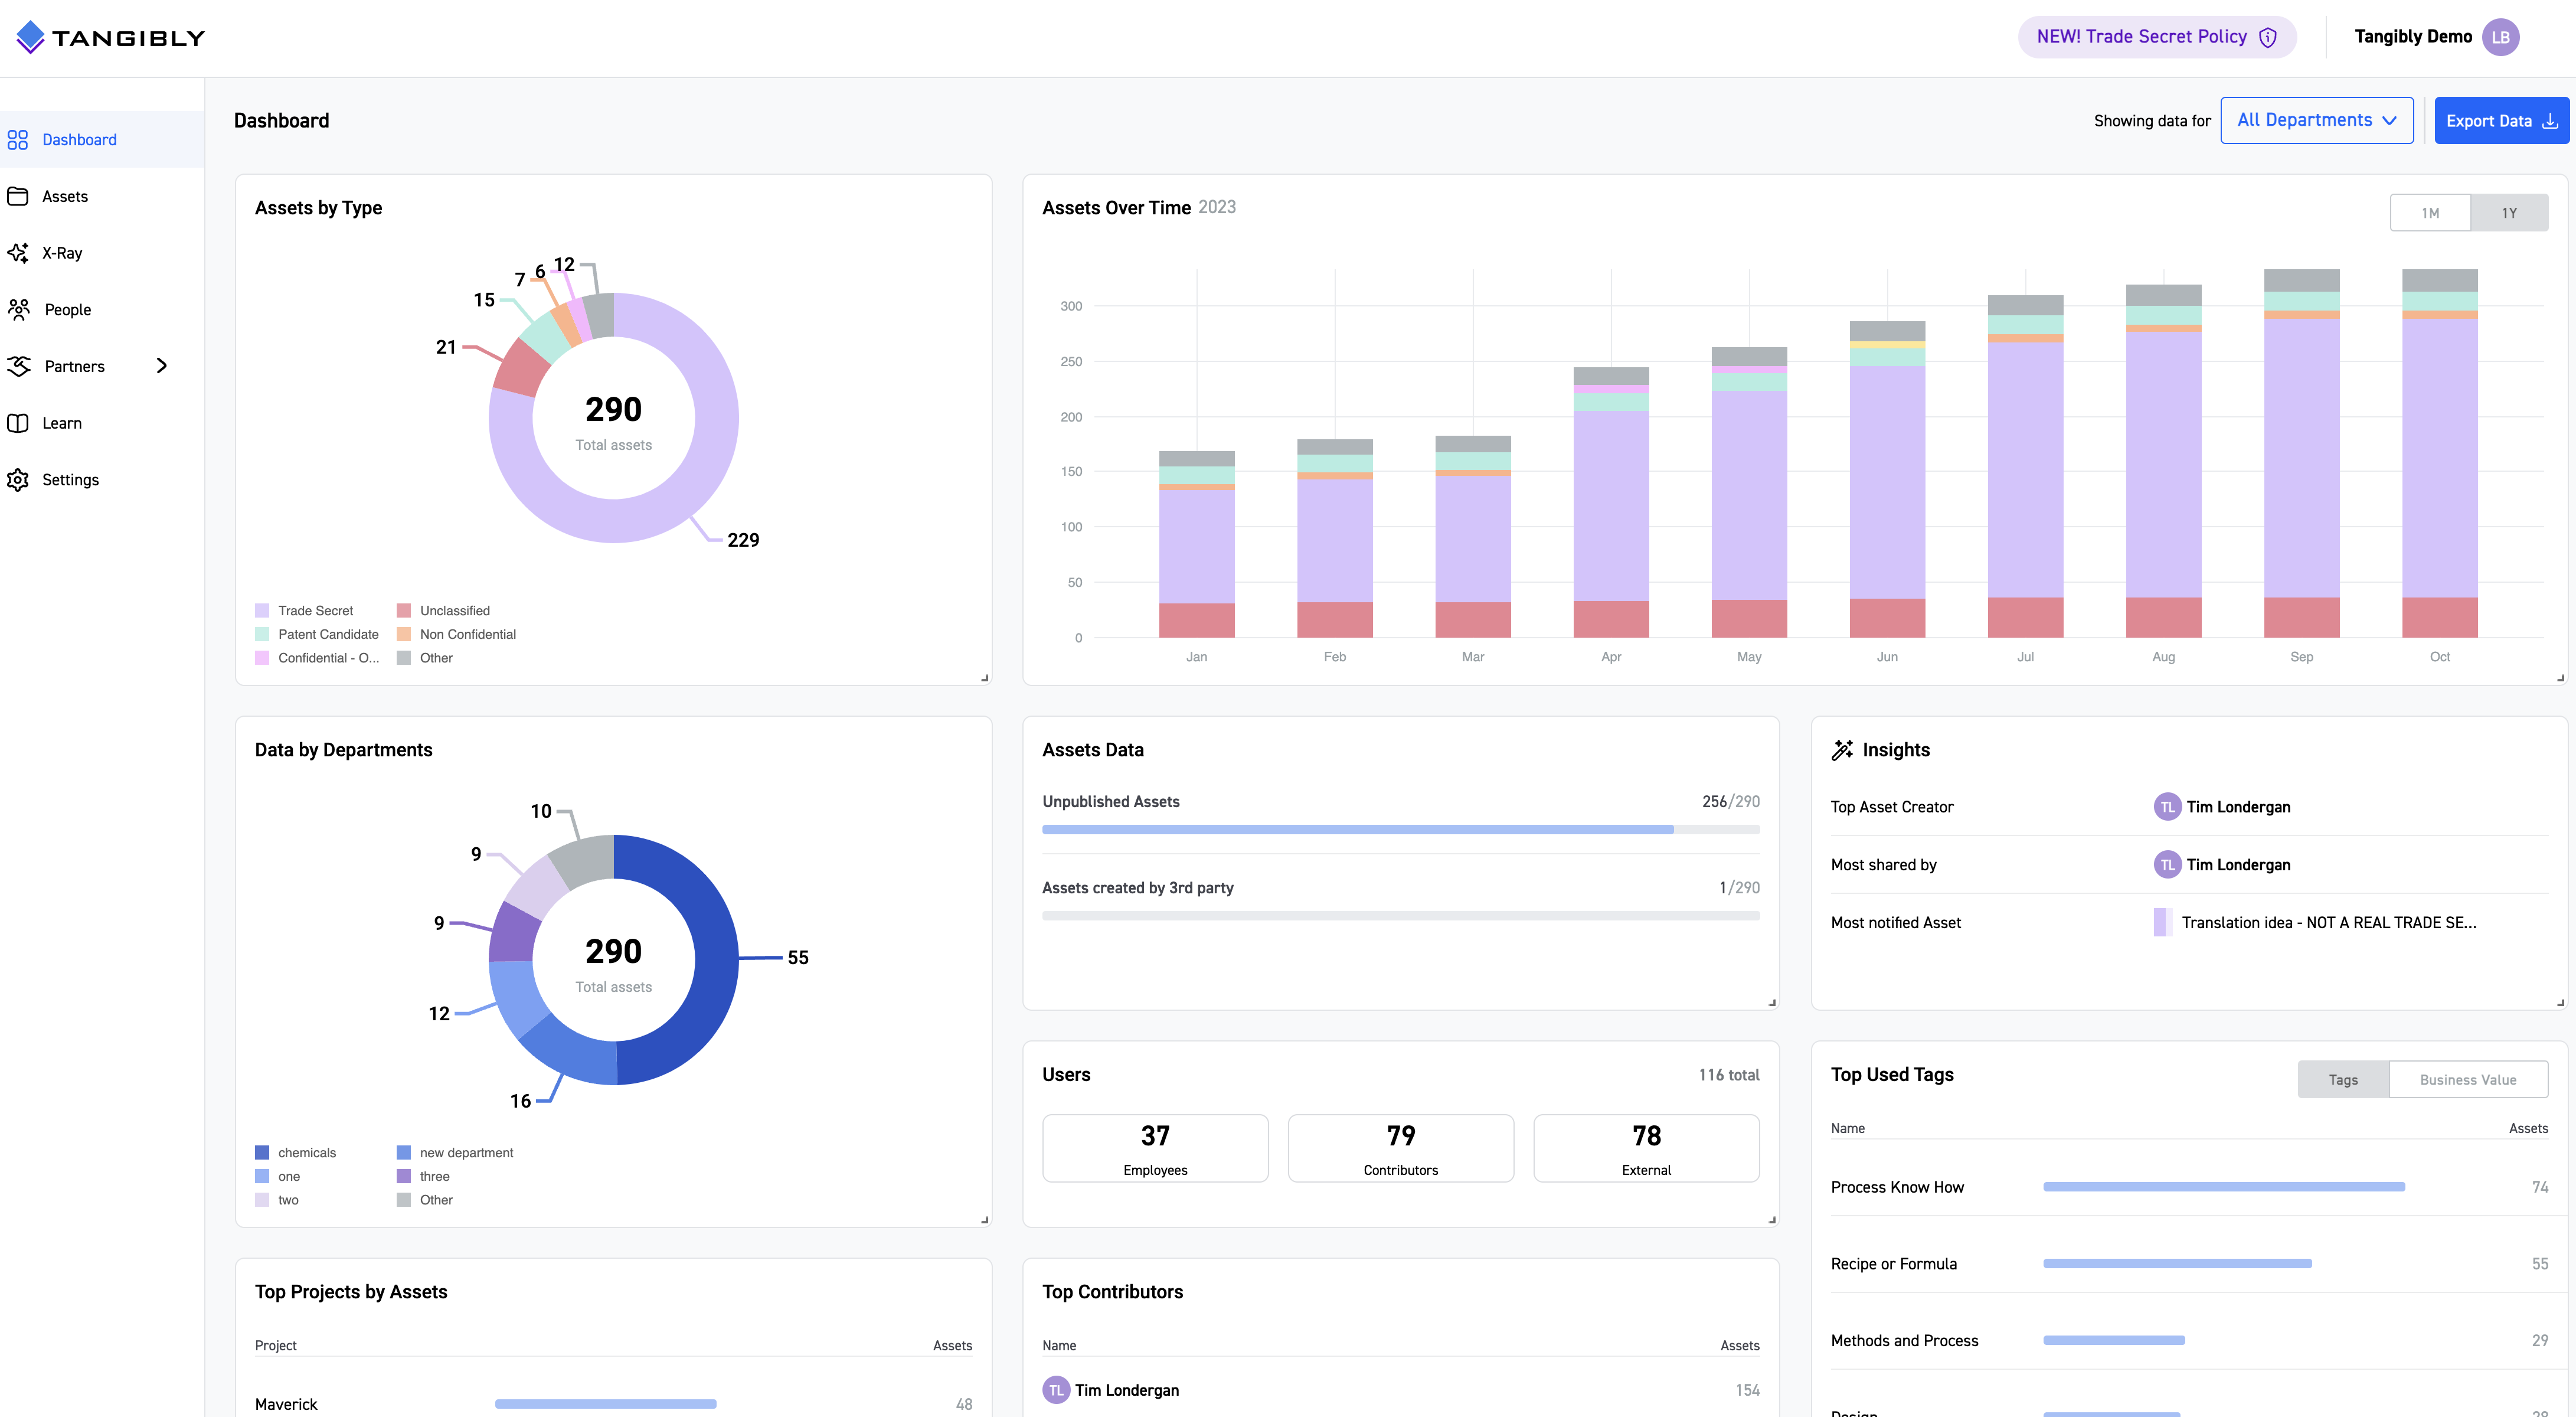This screenshot has height=1417, width=2576.
Task: Click the download icon in Export Data
Action: point(2550,121)
